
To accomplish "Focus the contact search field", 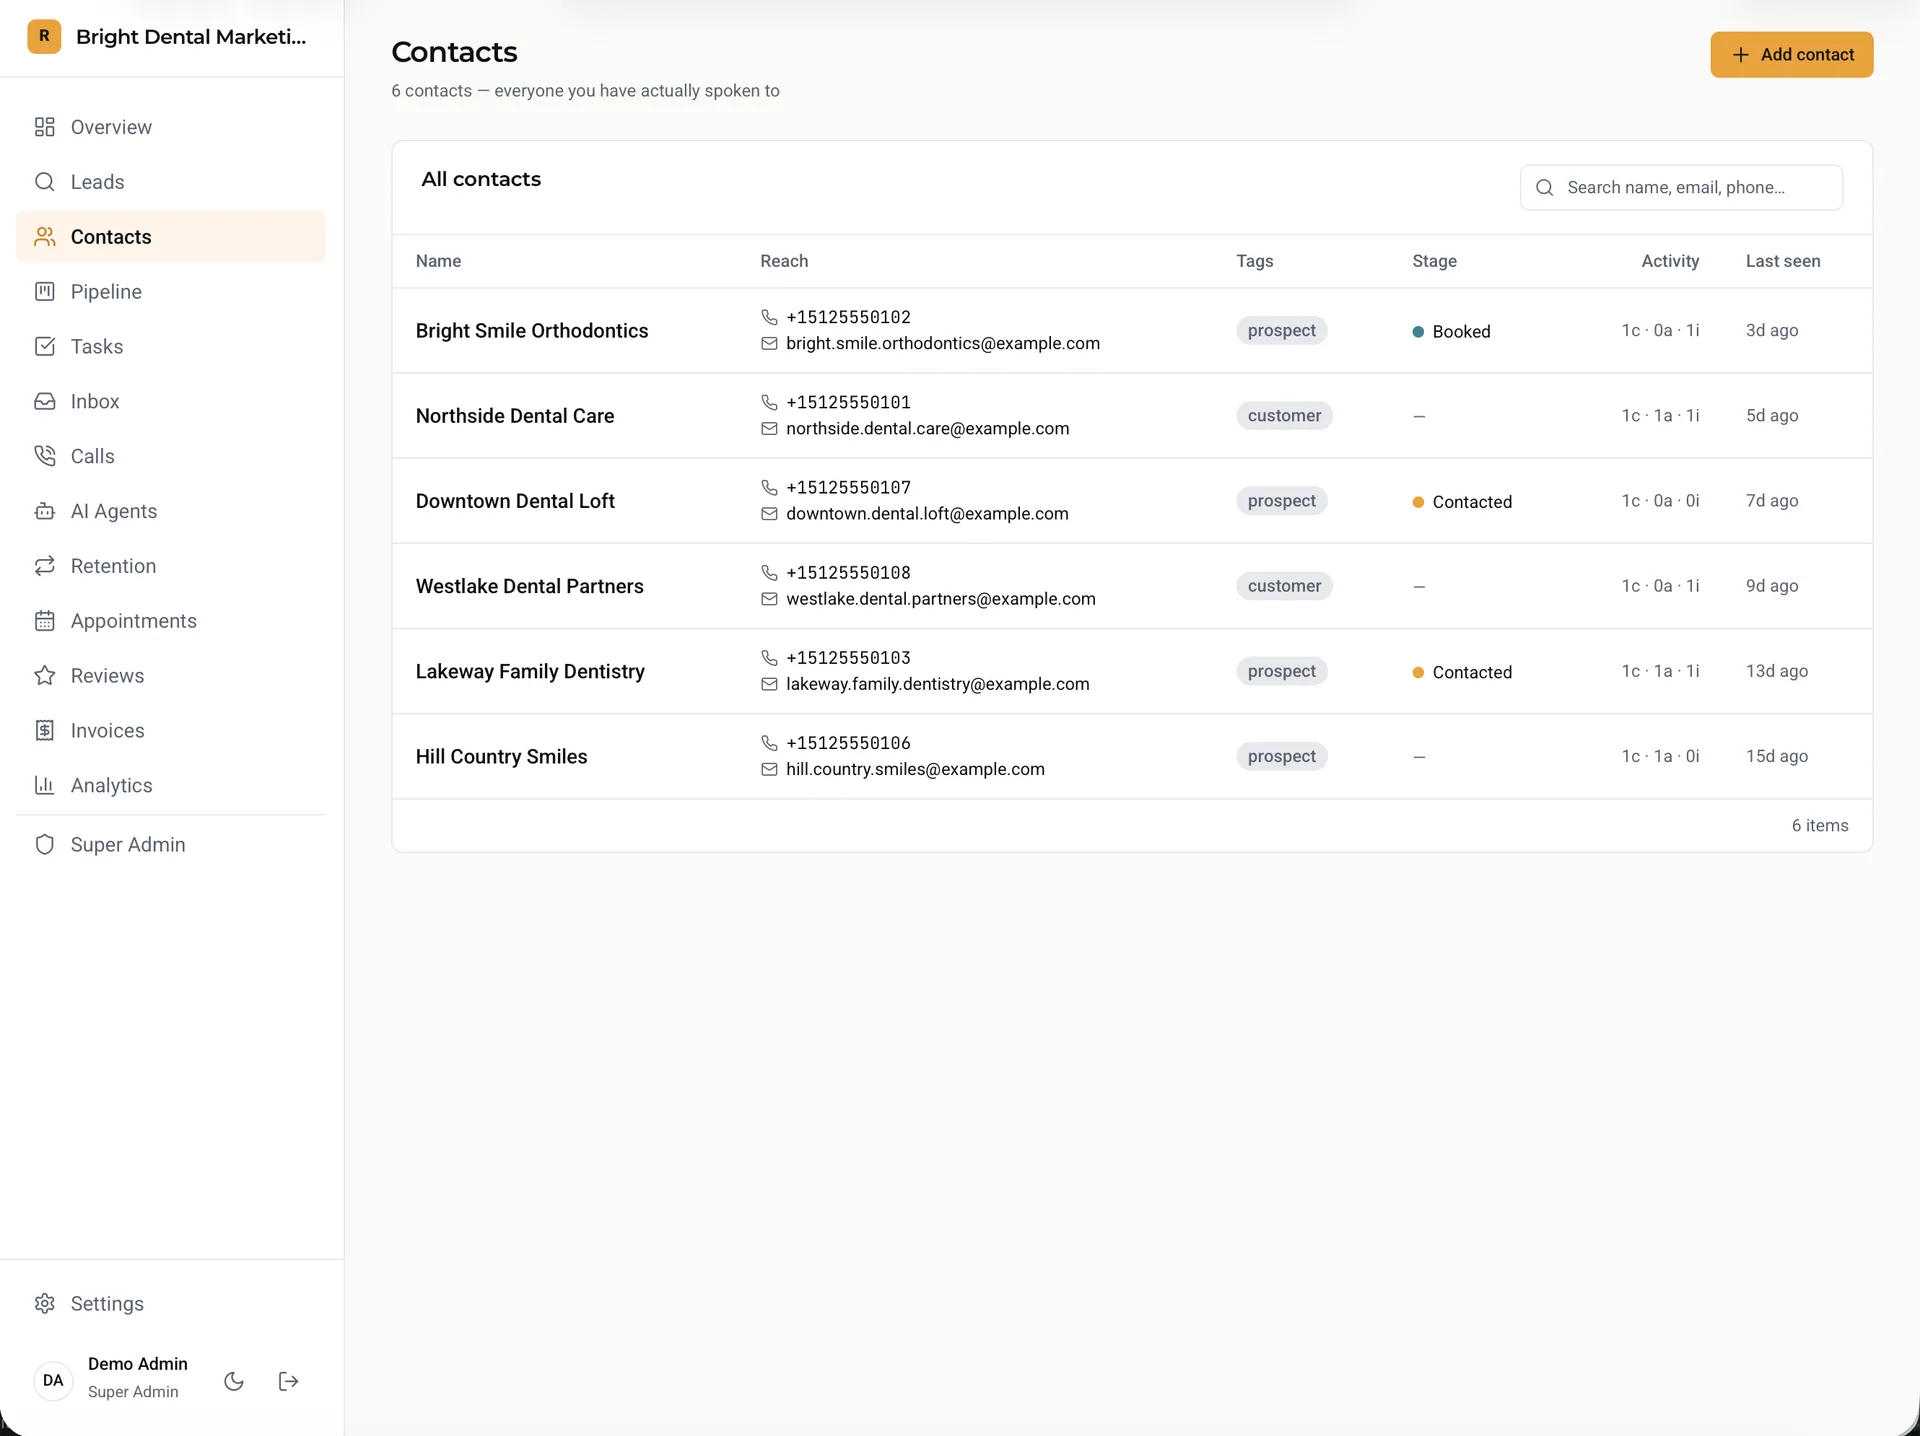I will (1681, 188).
